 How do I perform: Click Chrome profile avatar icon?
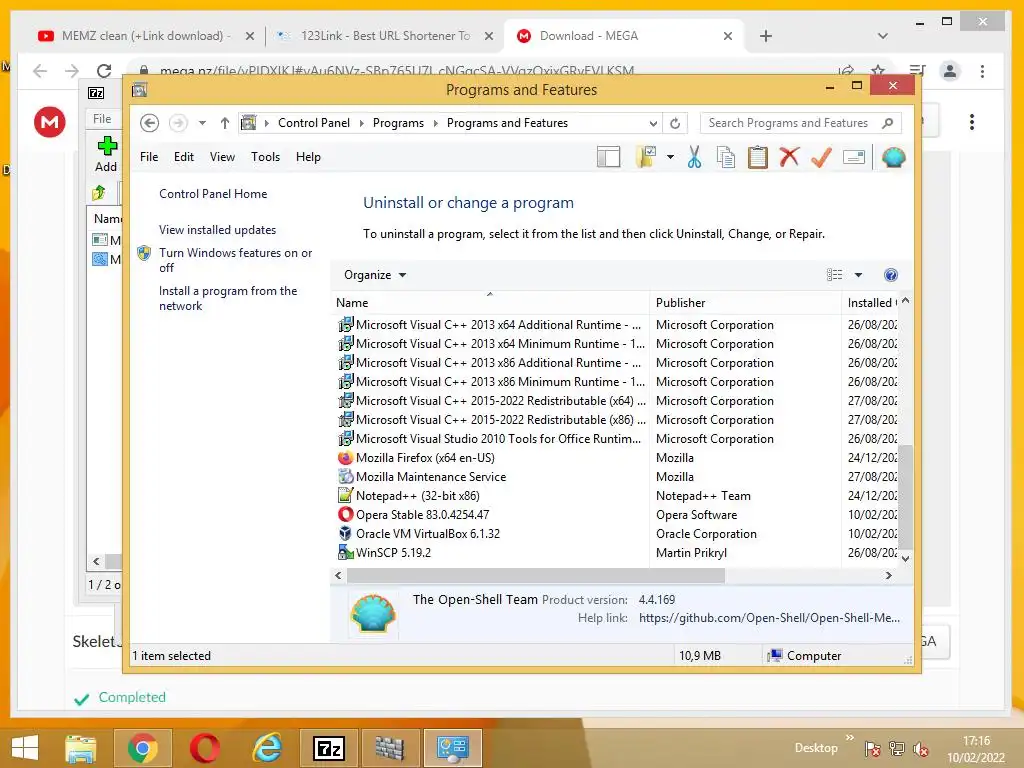click(950, 71)
